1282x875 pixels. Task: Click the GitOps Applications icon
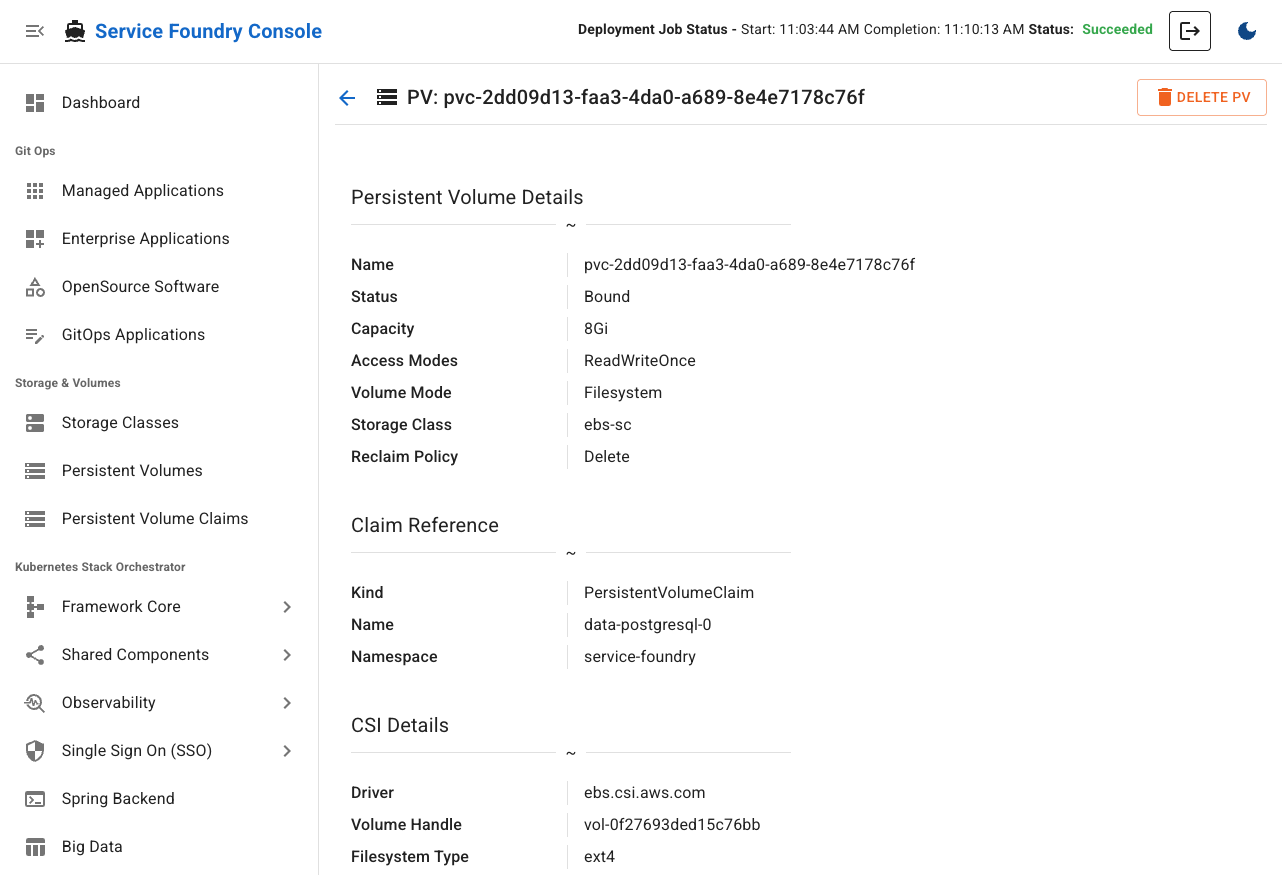click(35, 334)
